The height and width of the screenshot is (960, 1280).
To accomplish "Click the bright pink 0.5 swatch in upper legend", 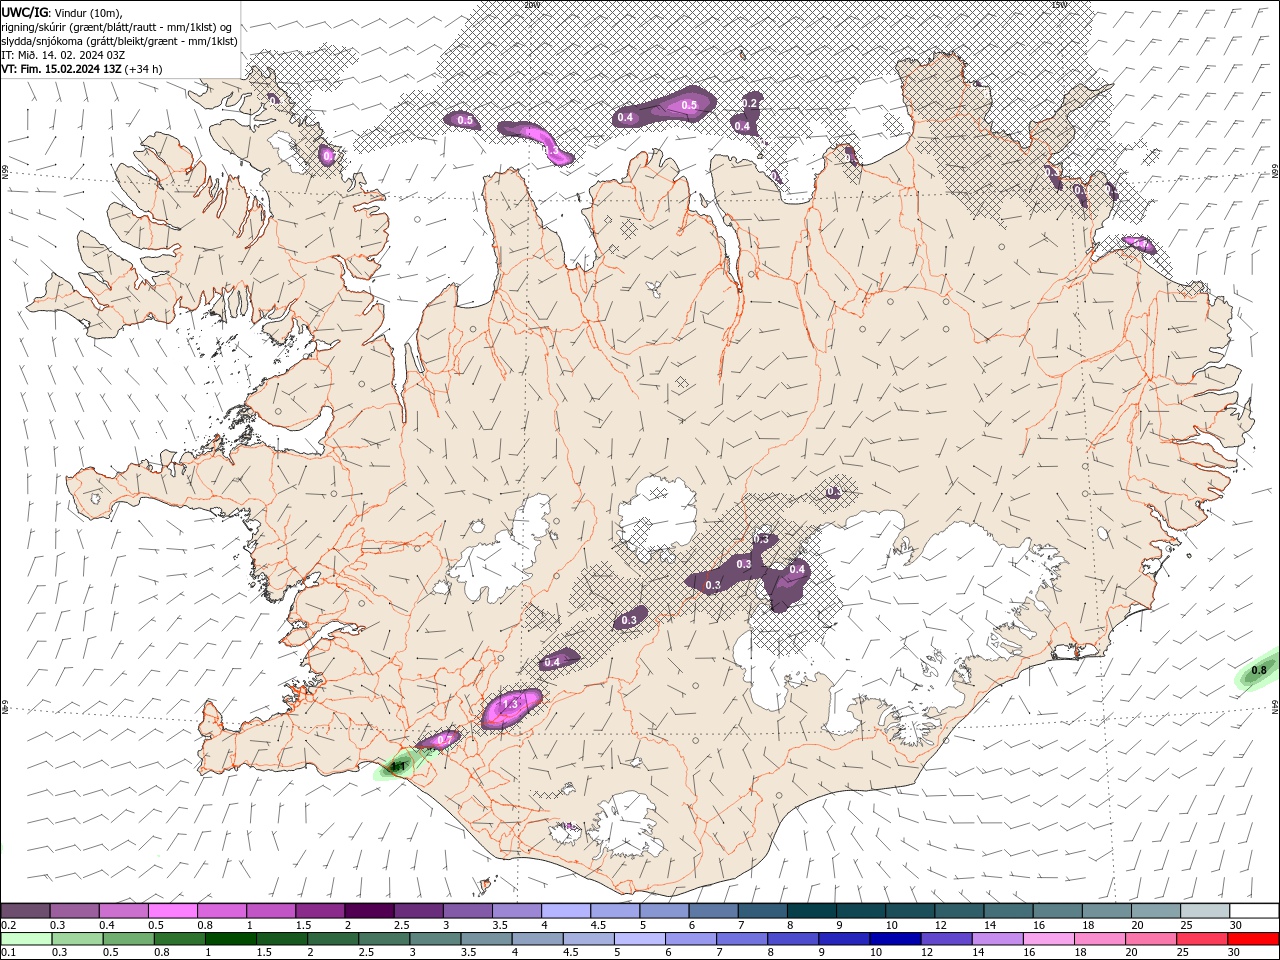I will (x=172, y=910).
